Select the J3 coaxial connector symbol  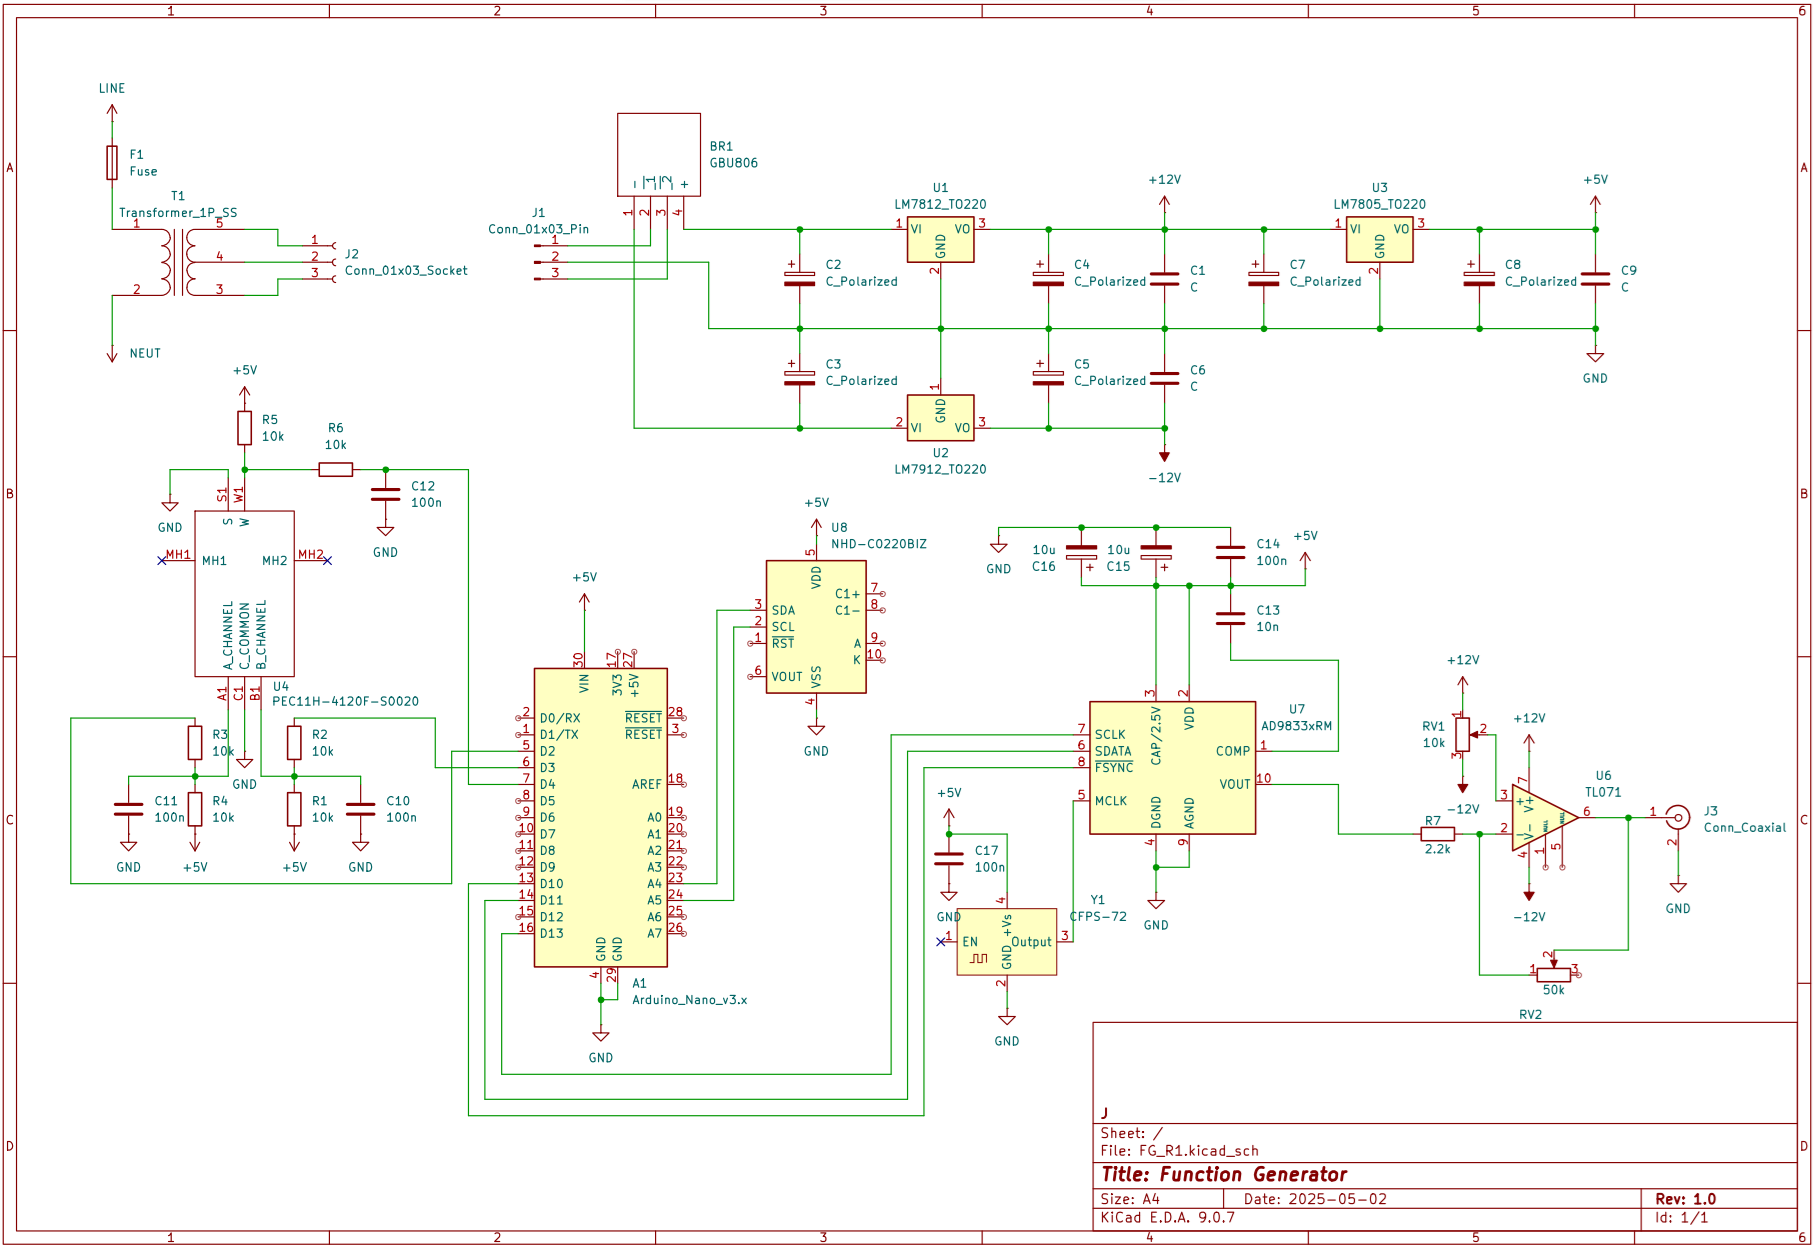click(1678, 818)
